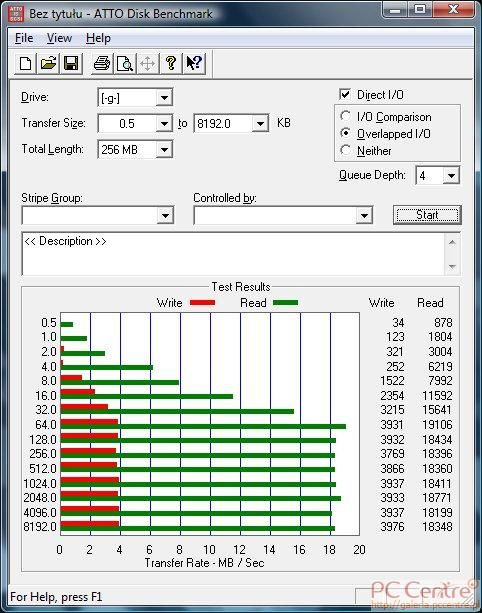The image size is (482, 613).
Task: Expand the Drive dropdown
Action: 164,98
